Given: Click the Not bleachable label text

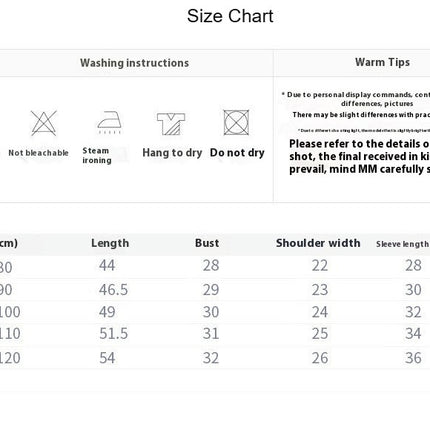Looking at the screenshot, I should click(x=38, y=153).
